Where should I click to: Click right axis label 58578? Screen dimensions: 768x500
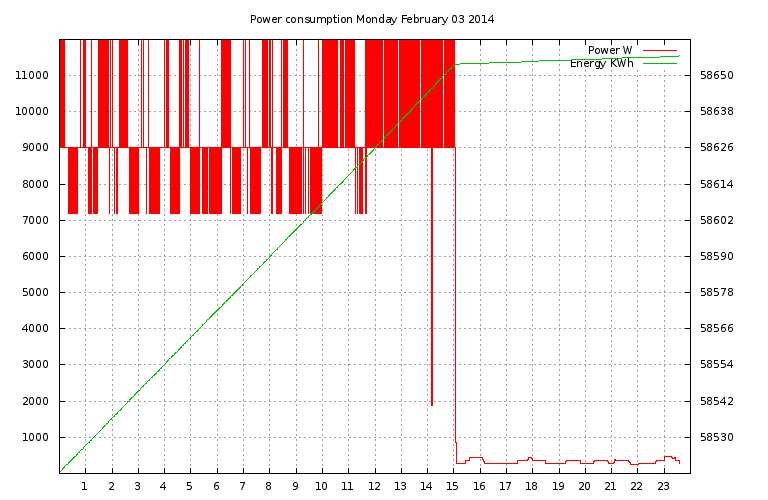pos(717,292)
